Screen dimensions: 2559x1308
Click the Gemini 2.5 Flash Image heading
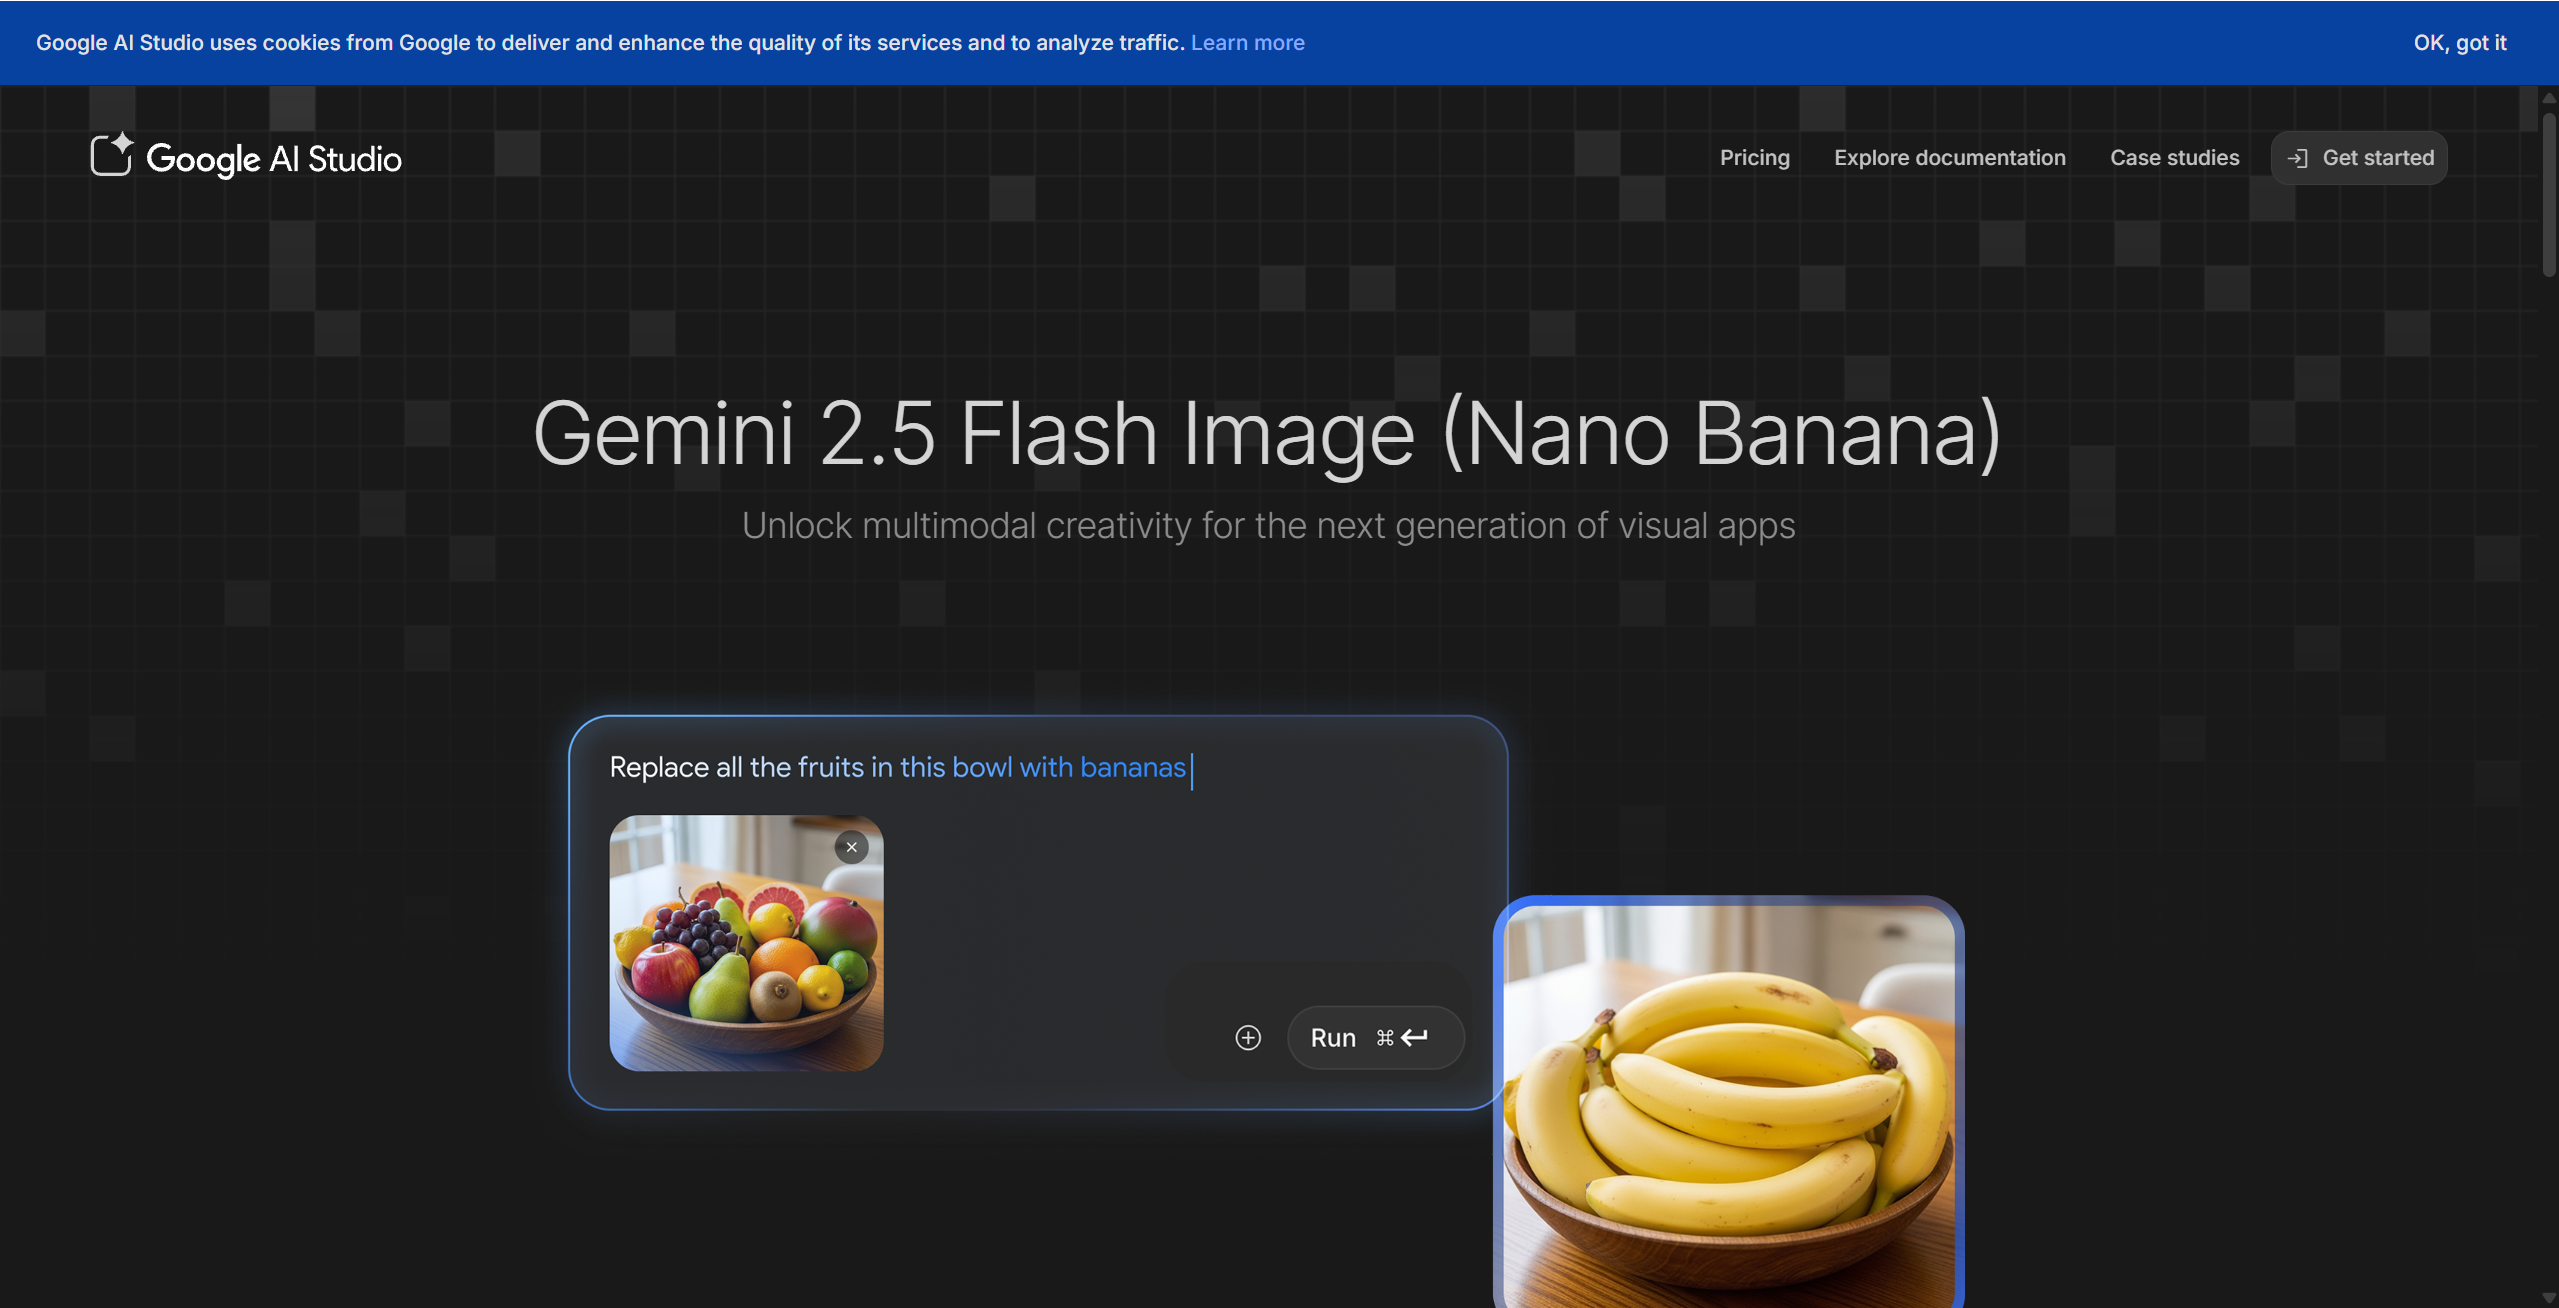tap(1266, 433)
